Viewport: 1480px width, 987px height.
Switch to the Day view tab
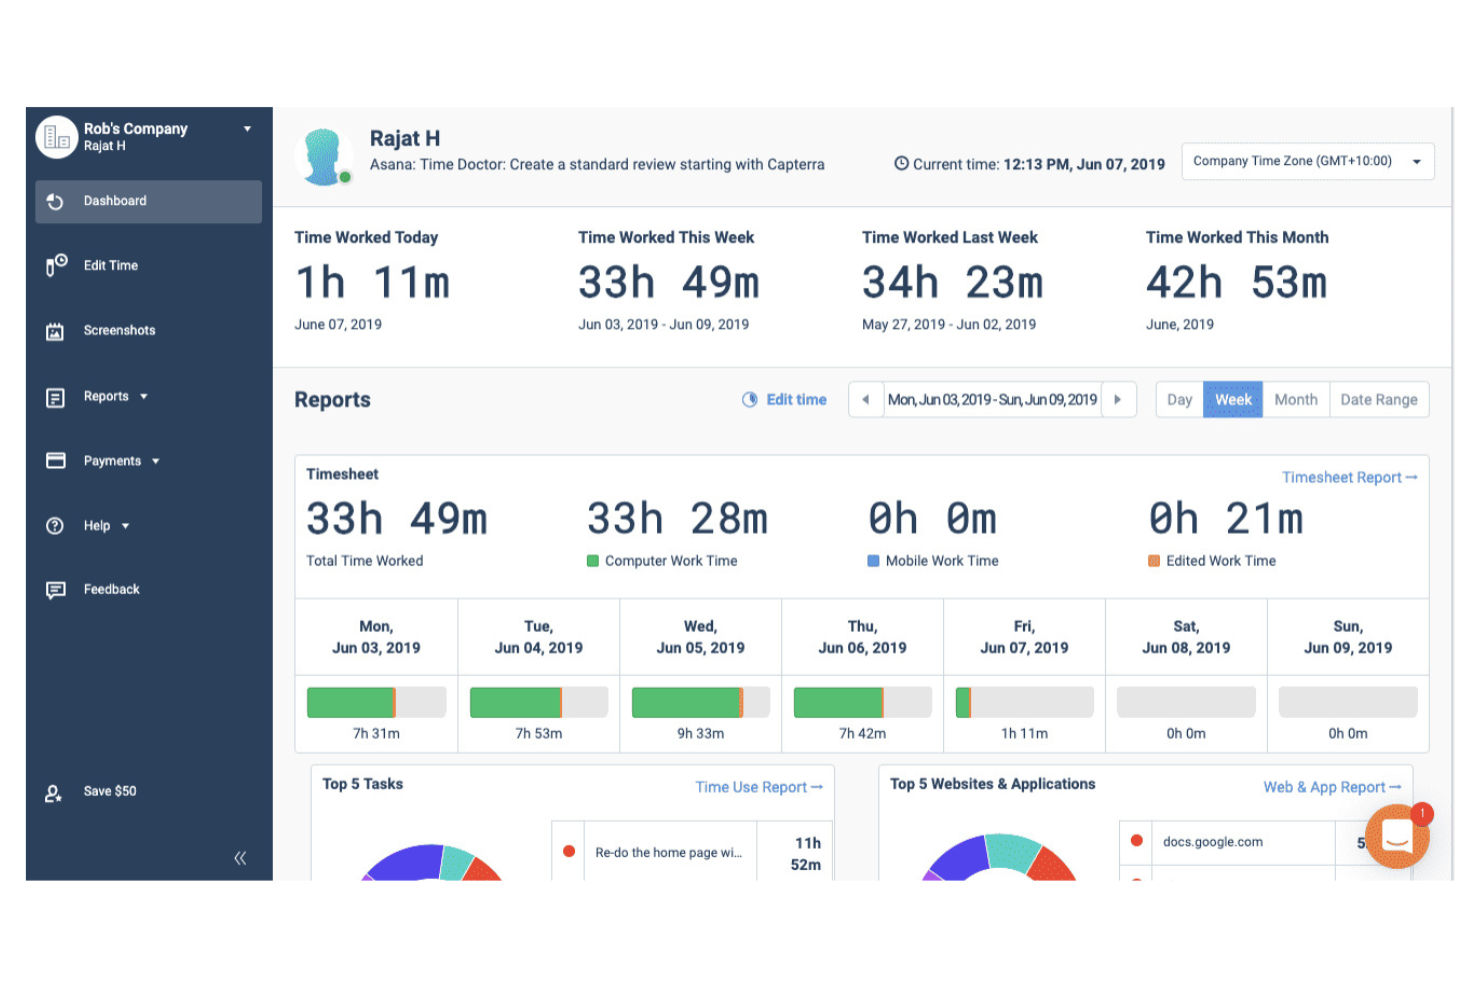(1179, 400)
